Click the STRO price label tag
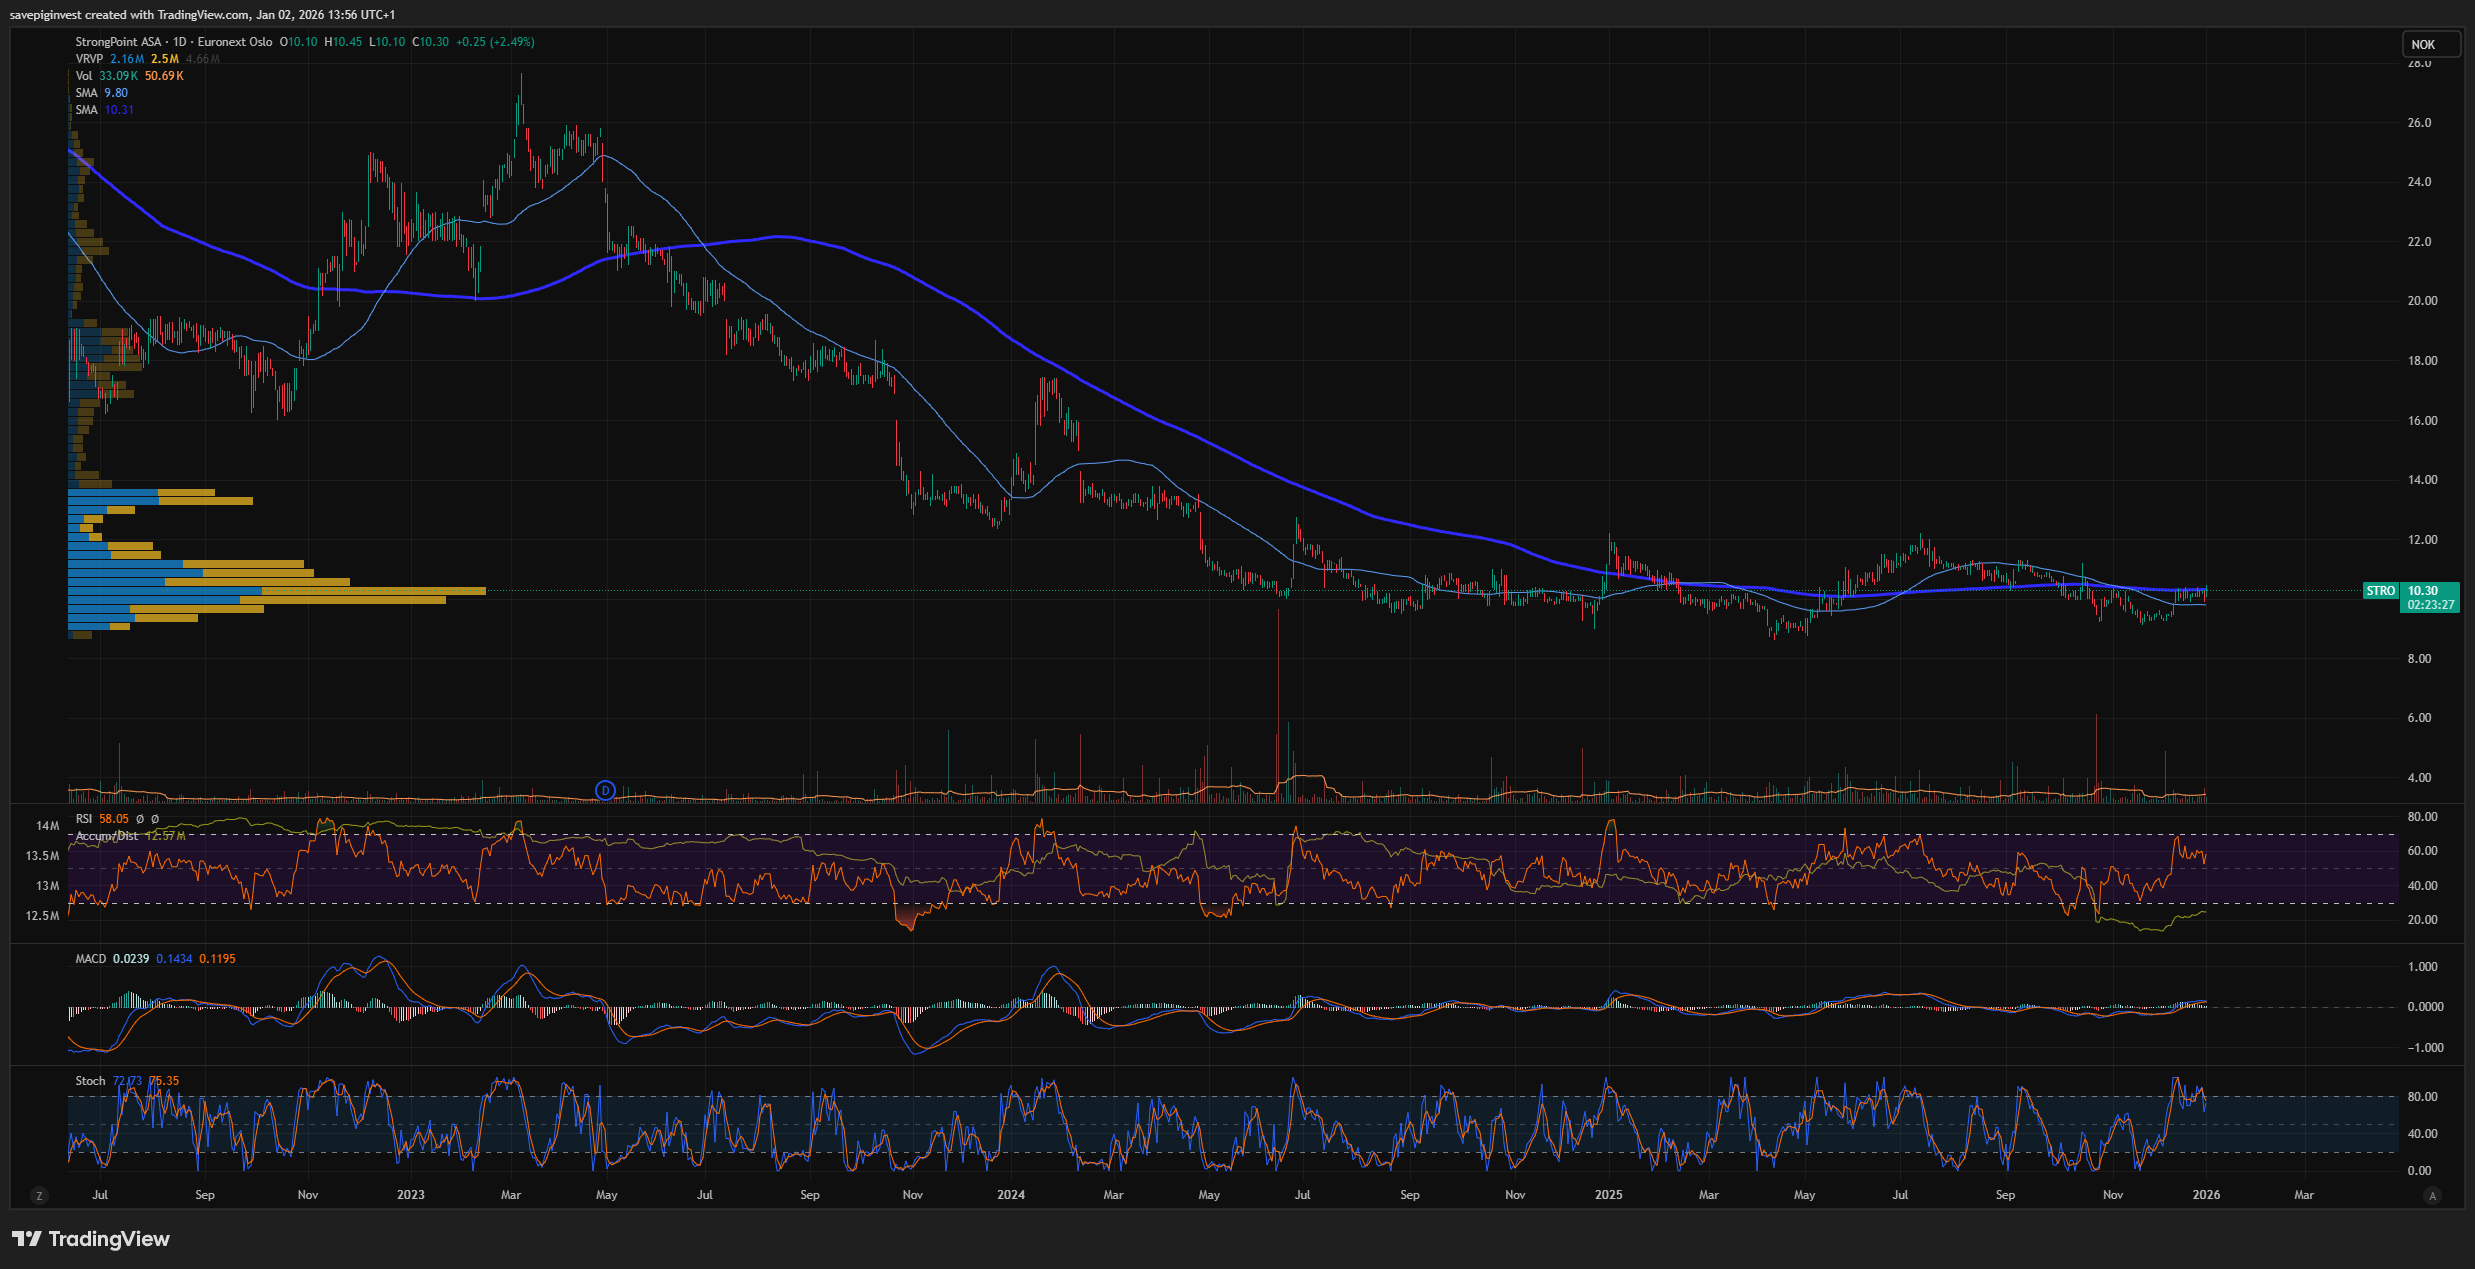 click(x=2380, y=591)
